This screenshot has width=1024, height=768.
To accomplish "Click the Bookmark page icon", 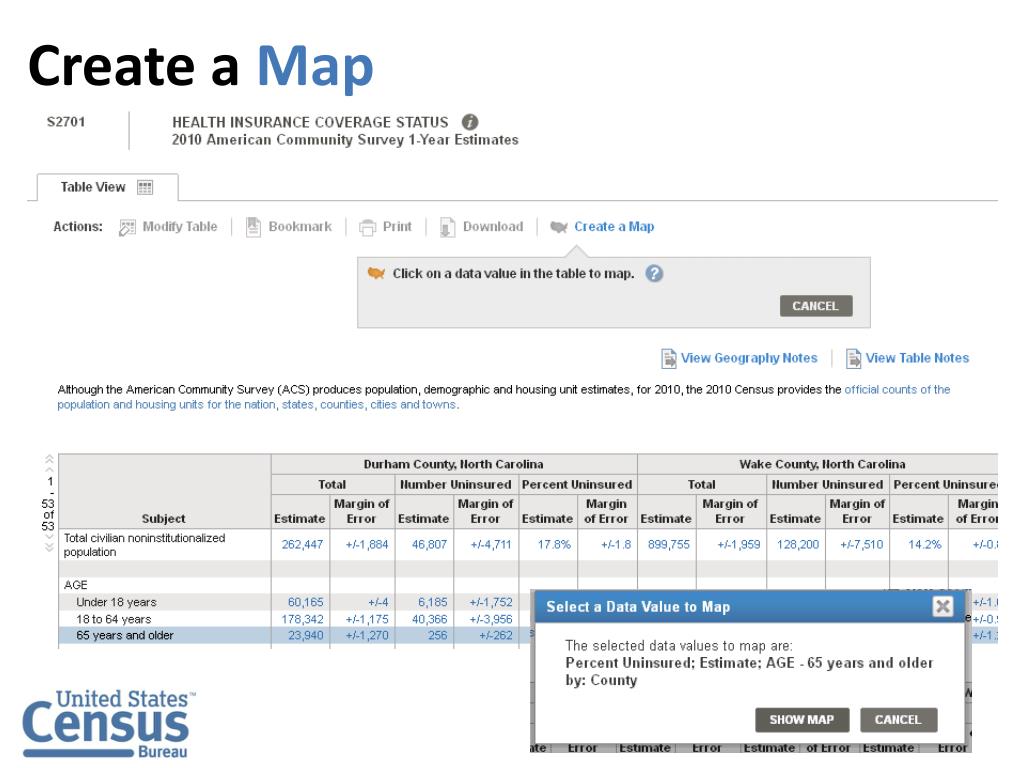I will tap(254, 227).
